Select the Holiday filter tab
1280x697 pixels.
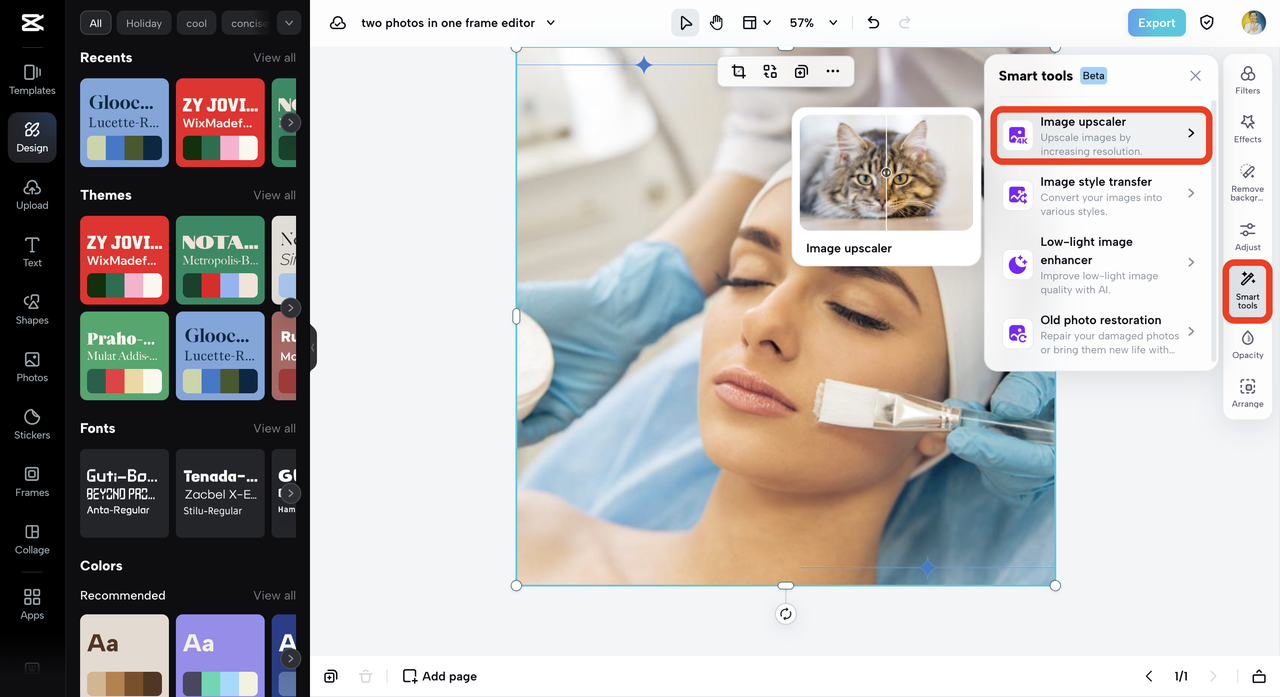tap(143, 23)
